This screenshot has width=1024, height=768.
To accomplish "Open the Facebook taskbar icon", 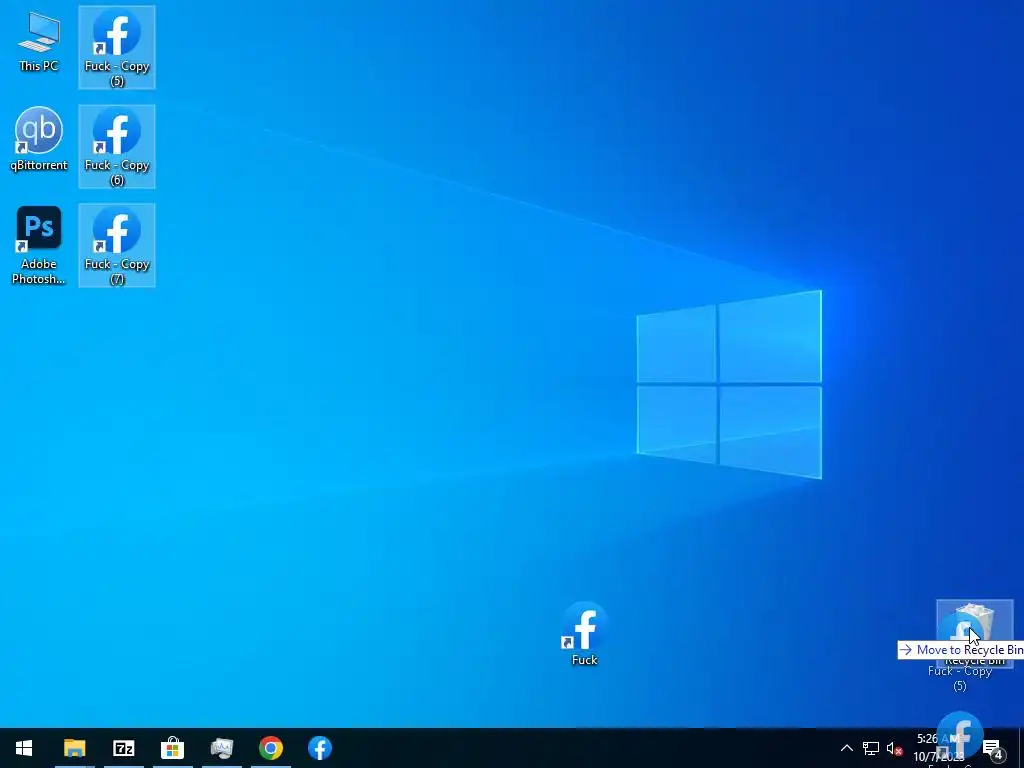I will 319,748.
